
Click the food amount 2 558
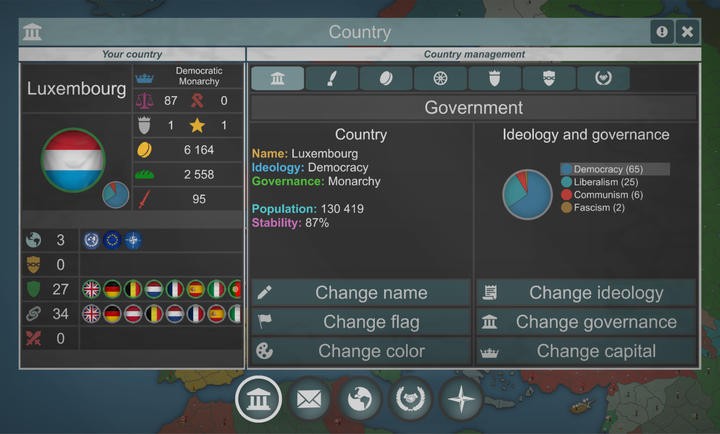point(198,175)
